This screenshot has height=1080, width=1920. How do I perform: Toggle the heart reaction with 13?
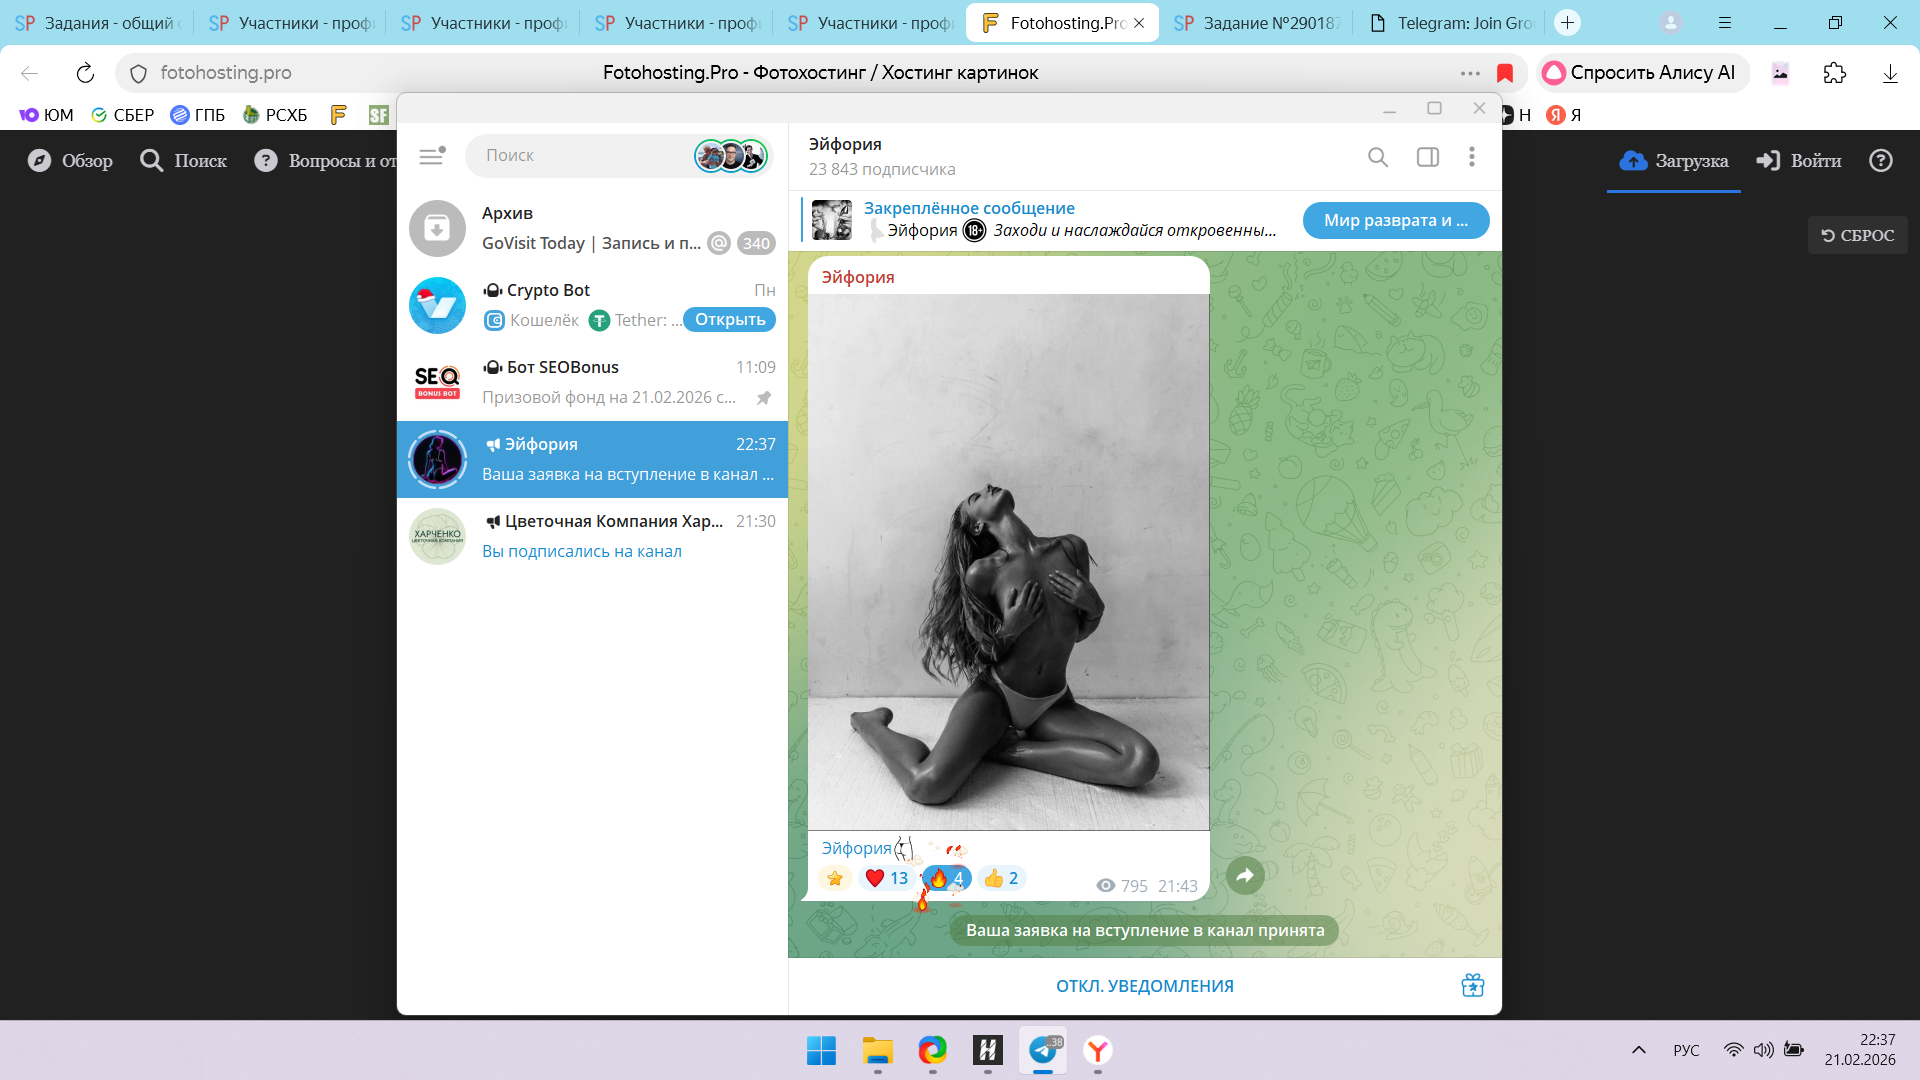pyautogui.click(x=886, y=878)
